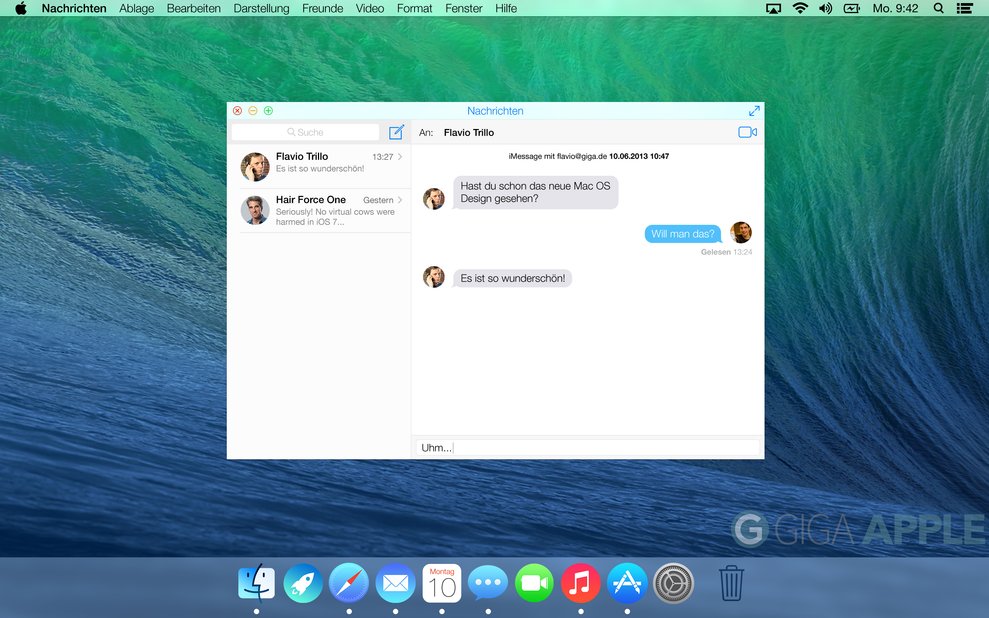
Task: Open volume control in menu bar
Action: (x=825, y=8)
